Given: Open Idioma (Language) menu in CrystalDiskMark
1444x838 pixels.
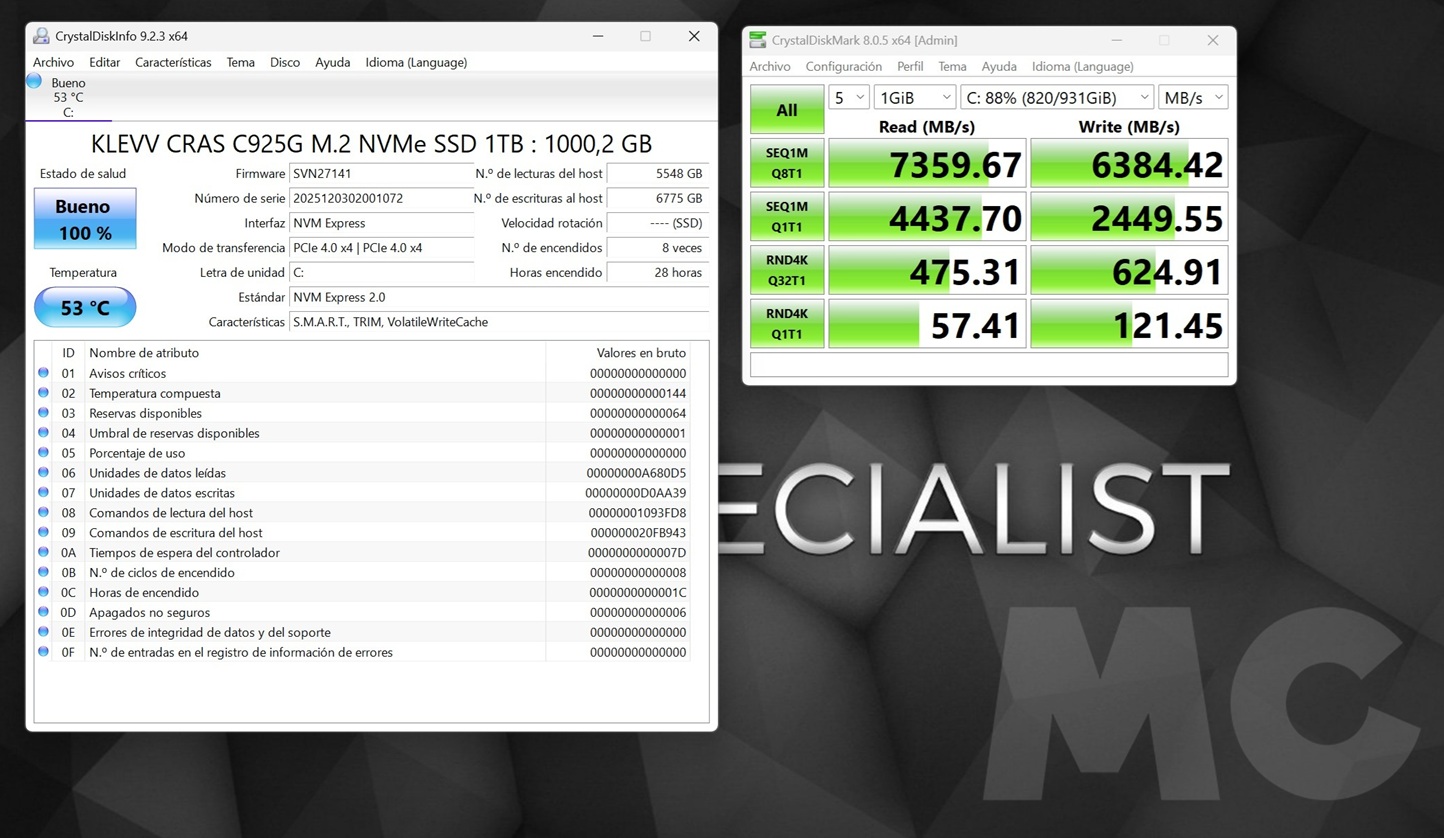Looking at the screenshot, I should click(x=1083, y=66).
